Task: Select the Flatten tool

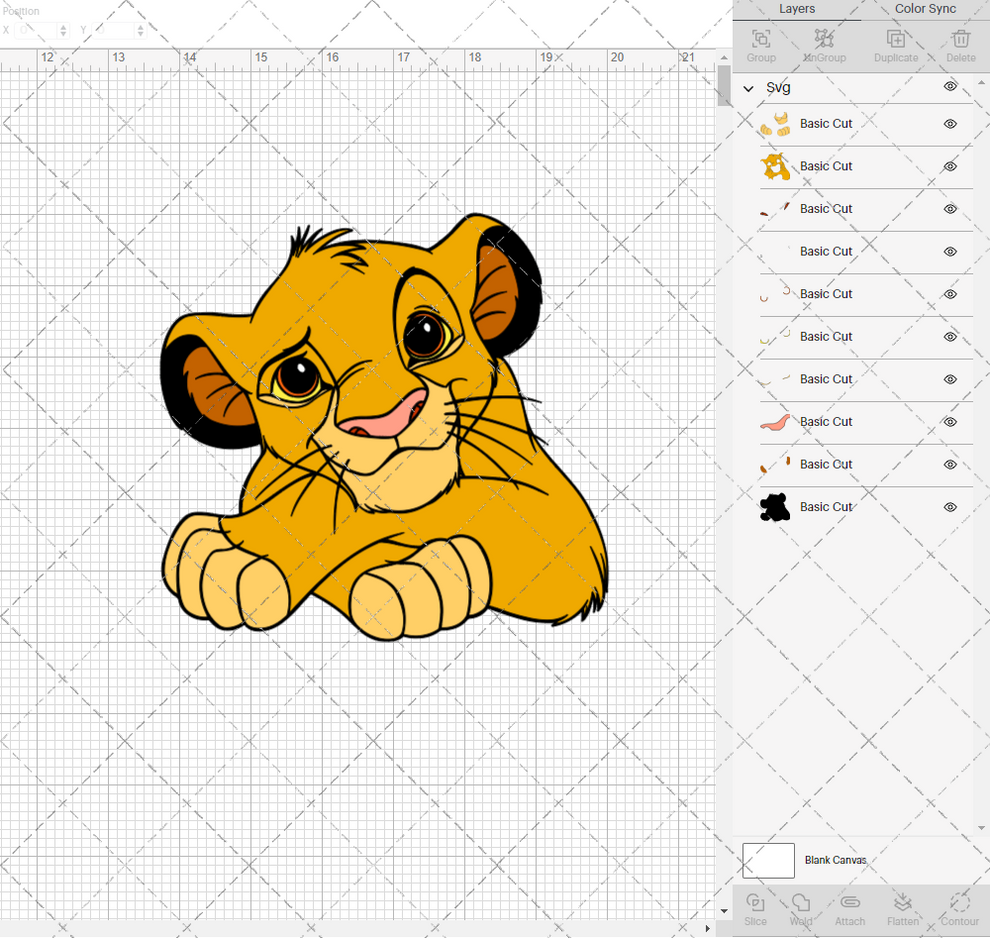Action: [903, 908]
